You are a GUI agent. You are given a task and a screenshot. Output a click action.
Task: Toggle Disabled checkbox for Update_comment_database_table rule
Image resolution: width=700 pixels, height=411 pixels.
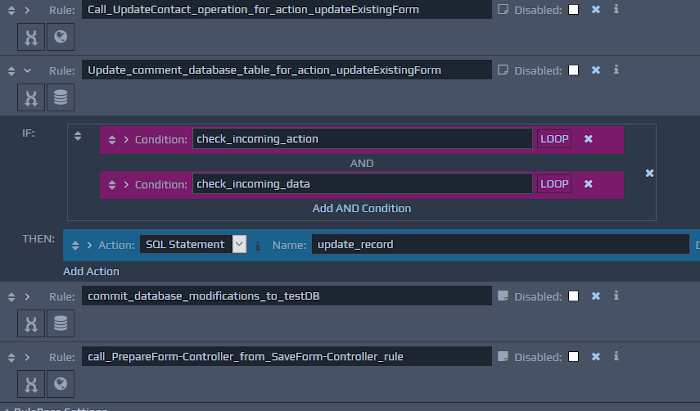coord(574,70)
